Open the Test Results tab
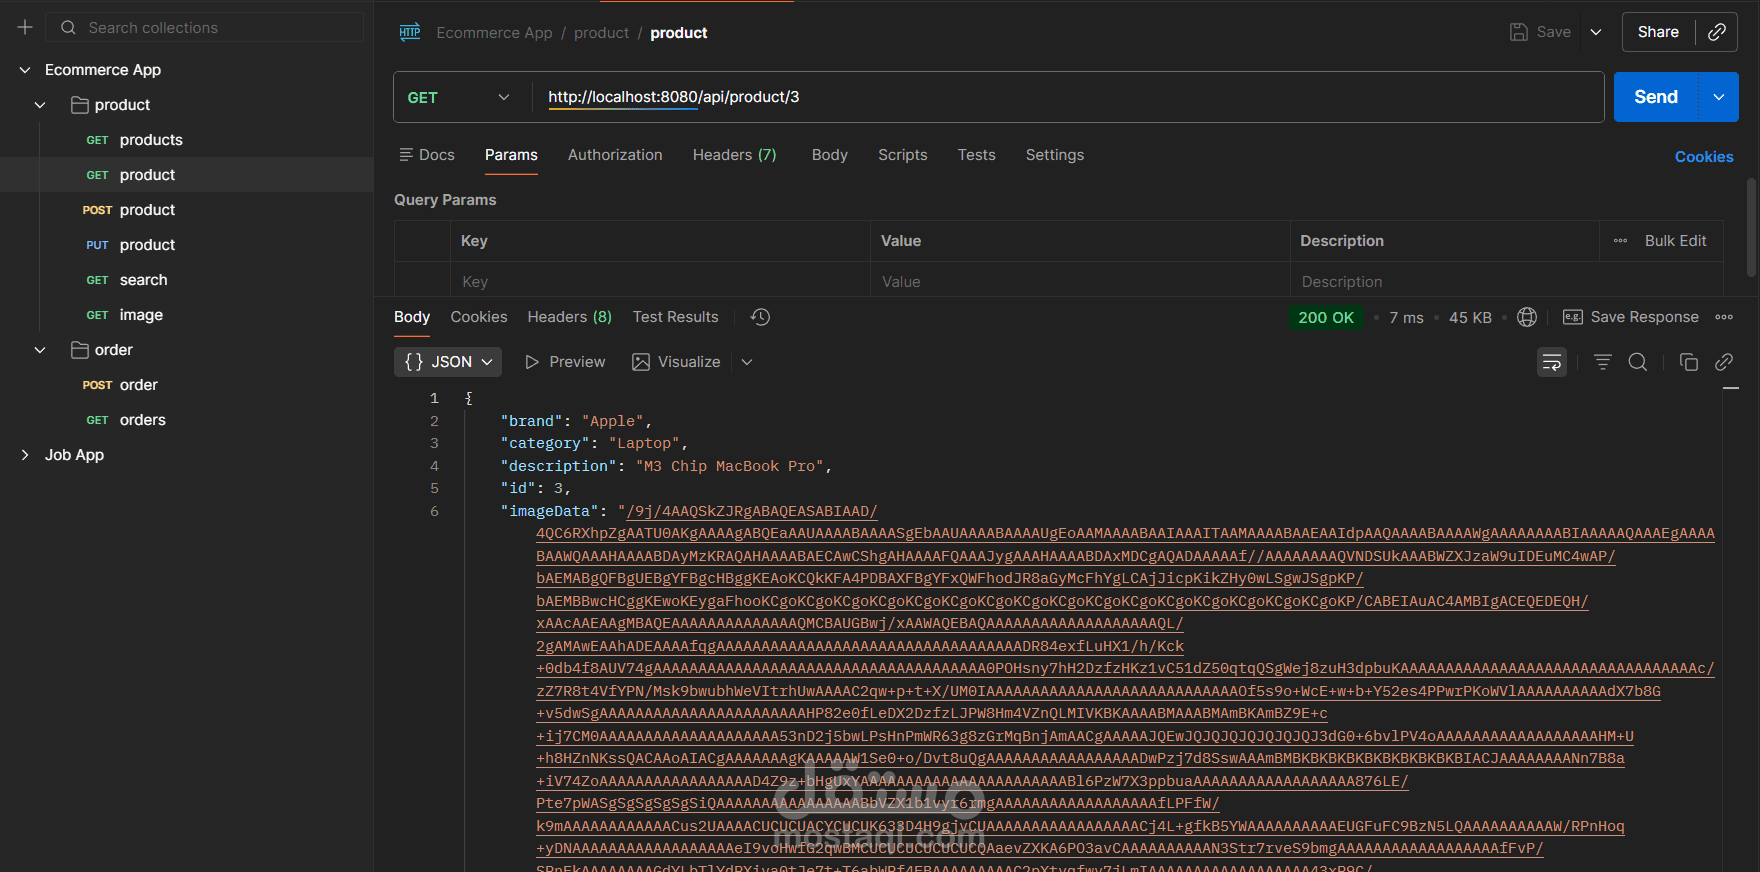Image resolution: width=1760 pixels, height=872 pixels. 675,317
